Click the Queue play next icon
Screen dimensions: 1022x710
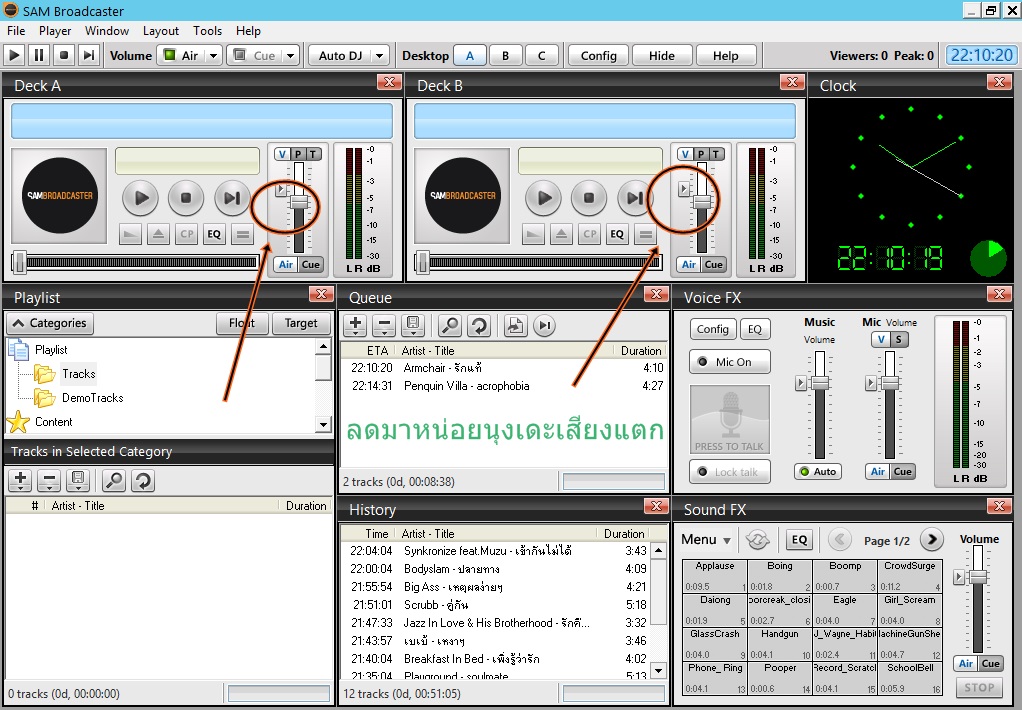coord(544,325)
